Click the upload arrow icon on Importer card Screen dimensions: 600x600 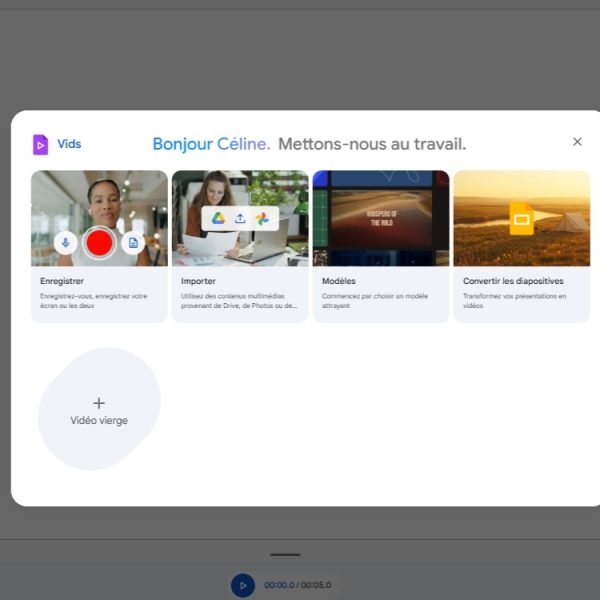point(240,218)
